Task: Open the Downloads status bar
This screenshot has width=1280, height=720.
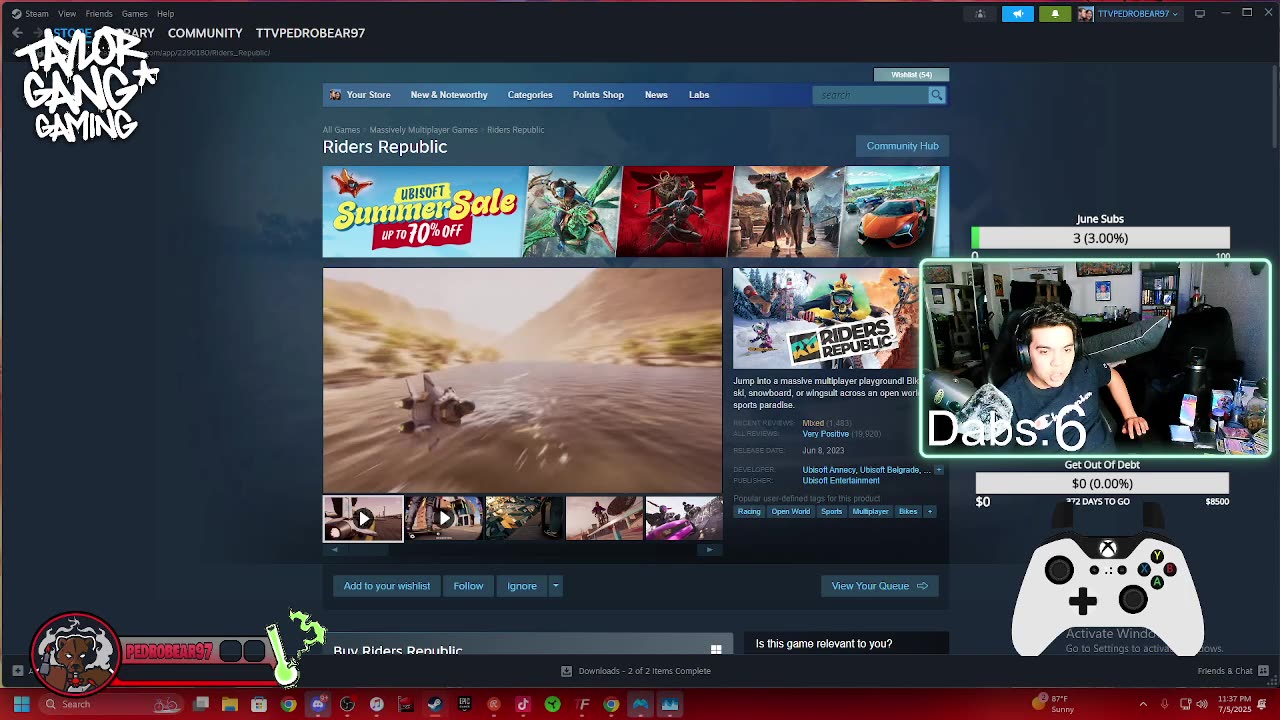Action: [x=636, y=671]
